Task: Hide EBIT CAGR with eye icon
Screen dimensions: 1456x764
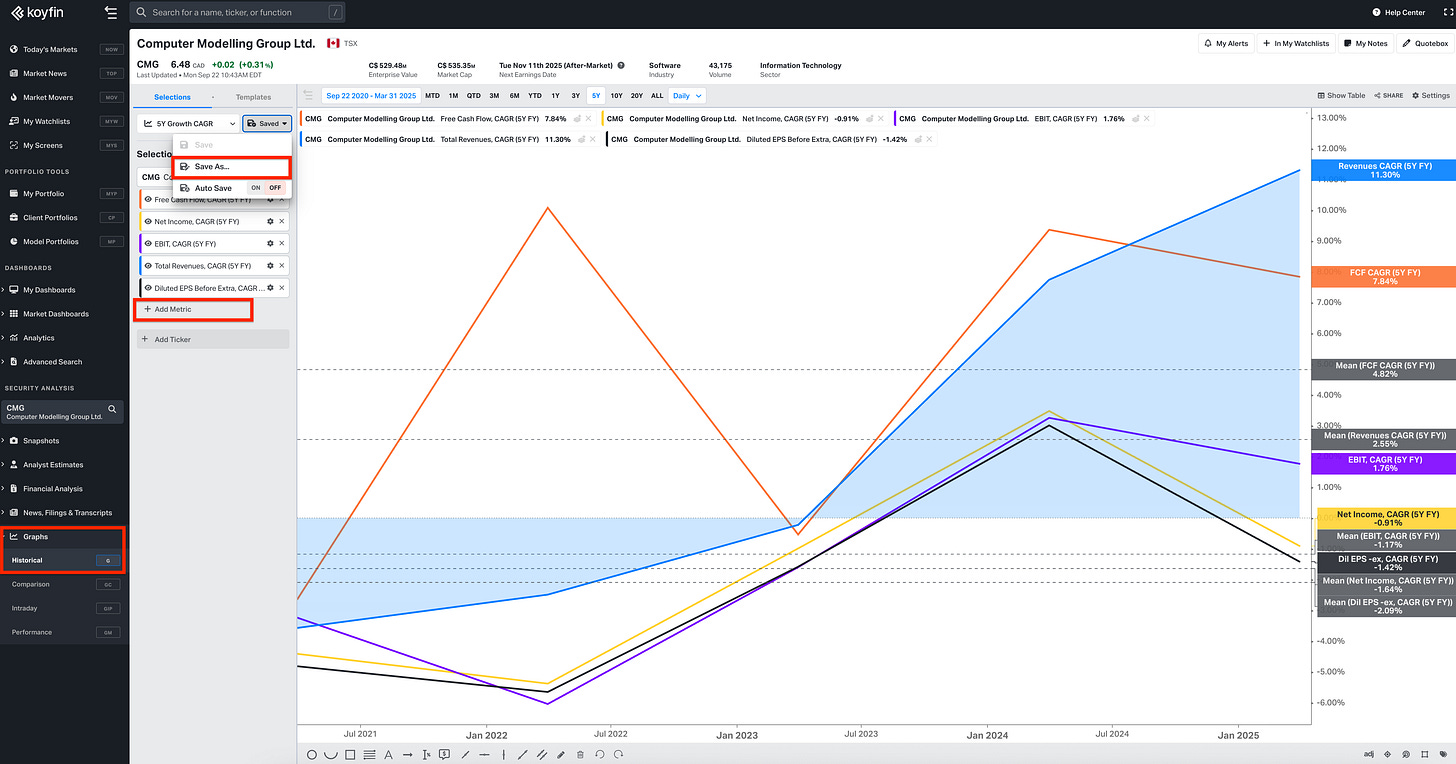Action: pyautogui.click(x=149, y=243)
